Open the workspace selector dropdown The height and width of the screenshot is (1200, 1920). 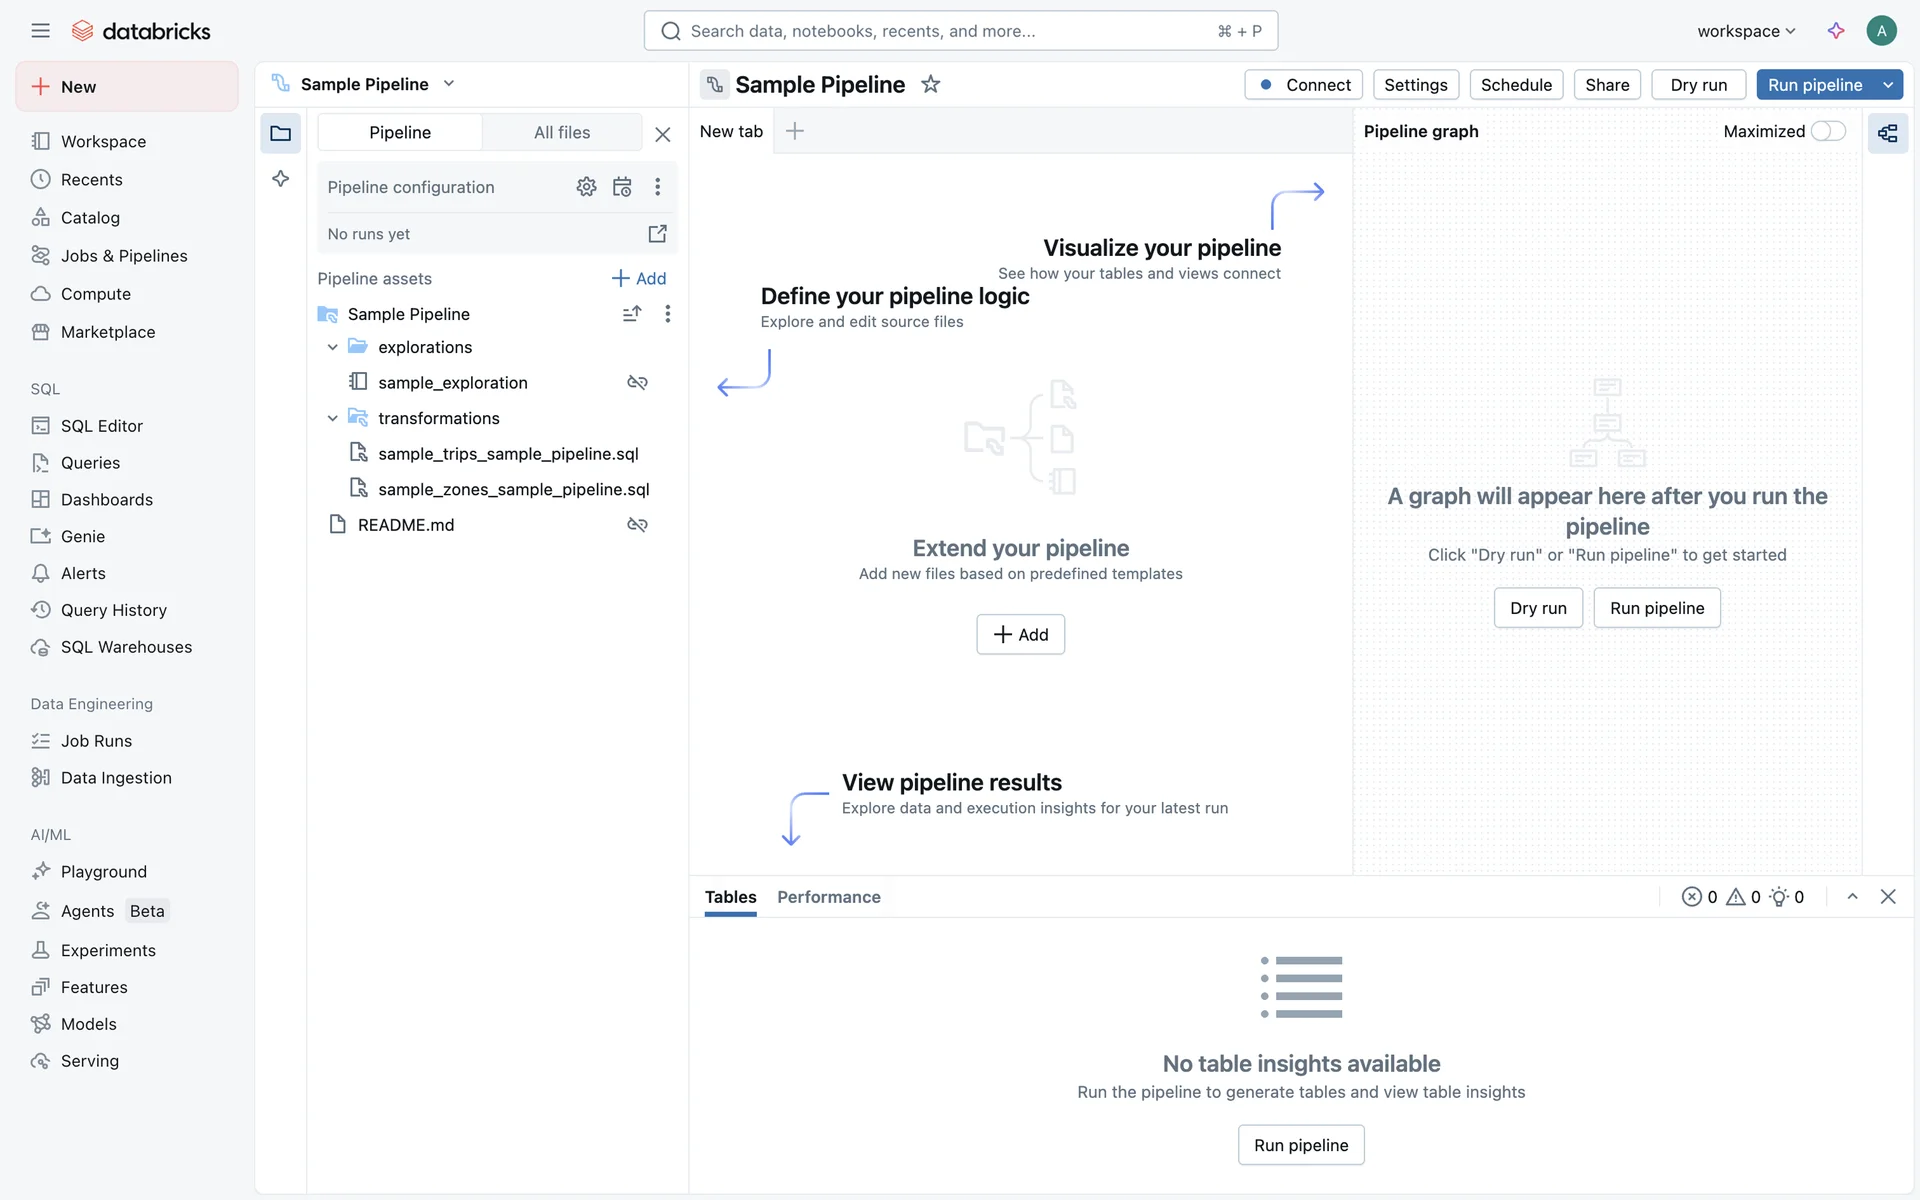(1746, 31)
